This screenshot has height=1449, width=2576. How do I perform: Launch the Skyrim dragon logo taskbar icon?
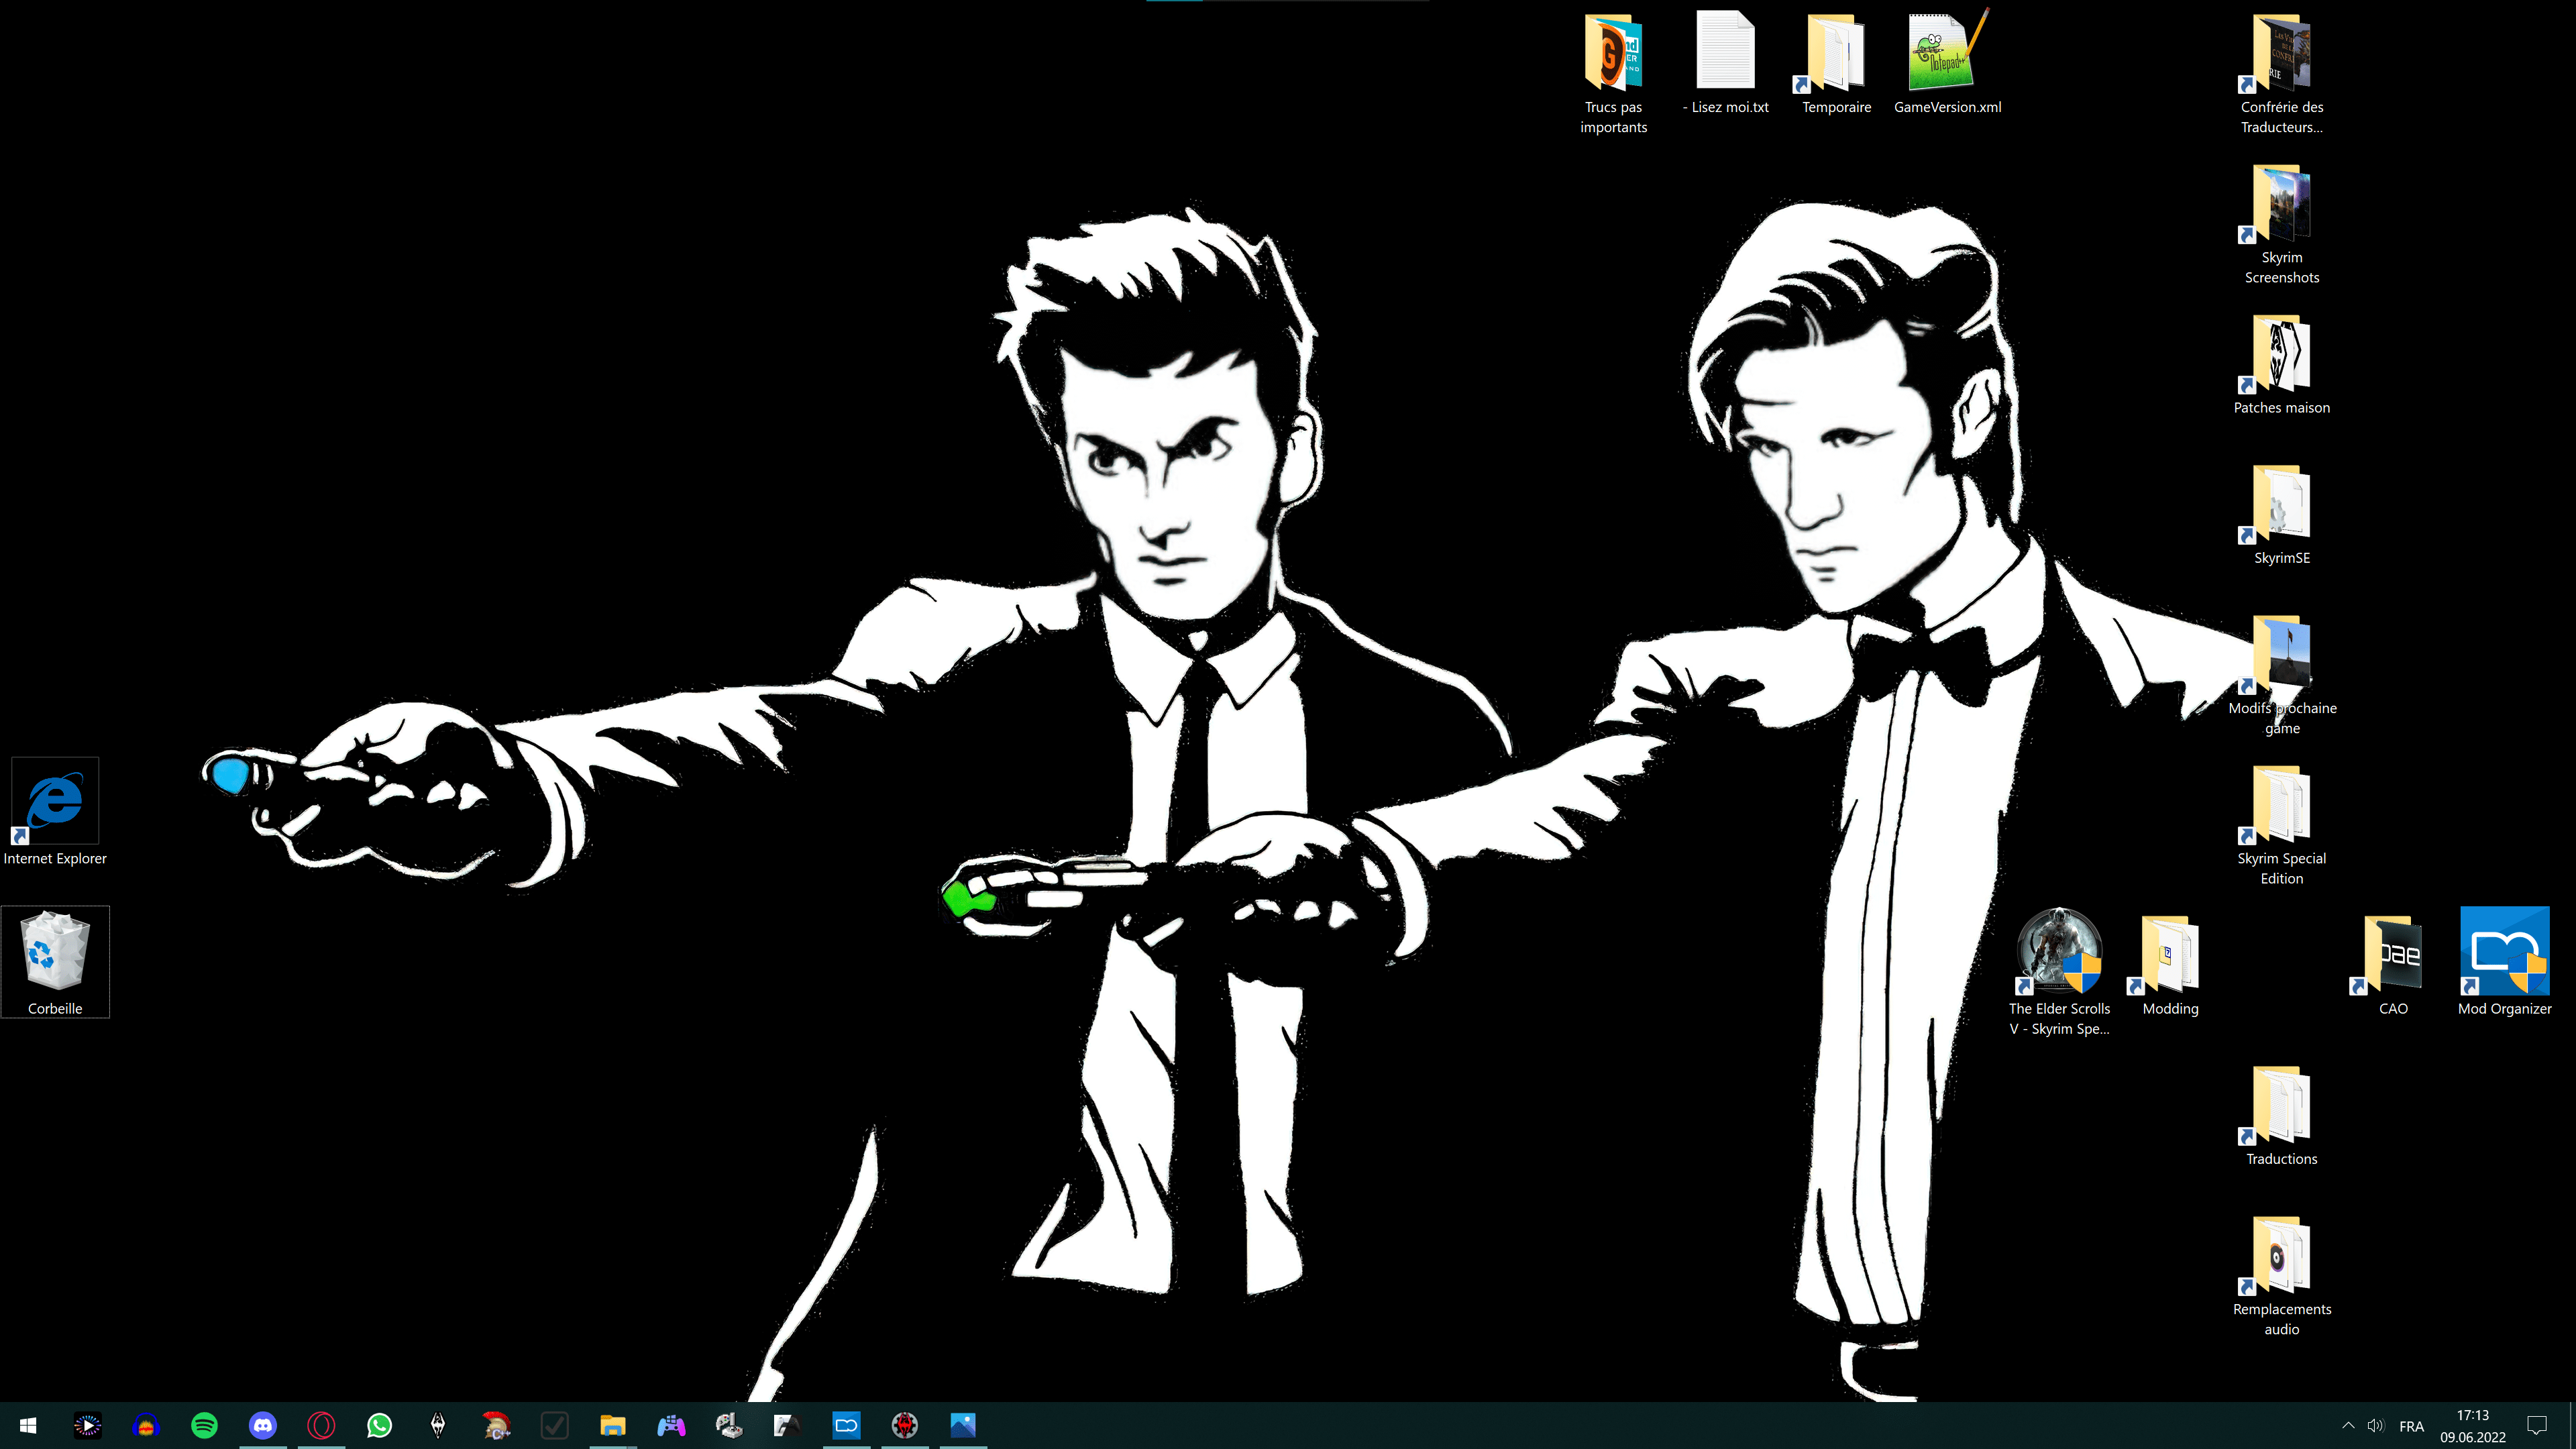438,1425
